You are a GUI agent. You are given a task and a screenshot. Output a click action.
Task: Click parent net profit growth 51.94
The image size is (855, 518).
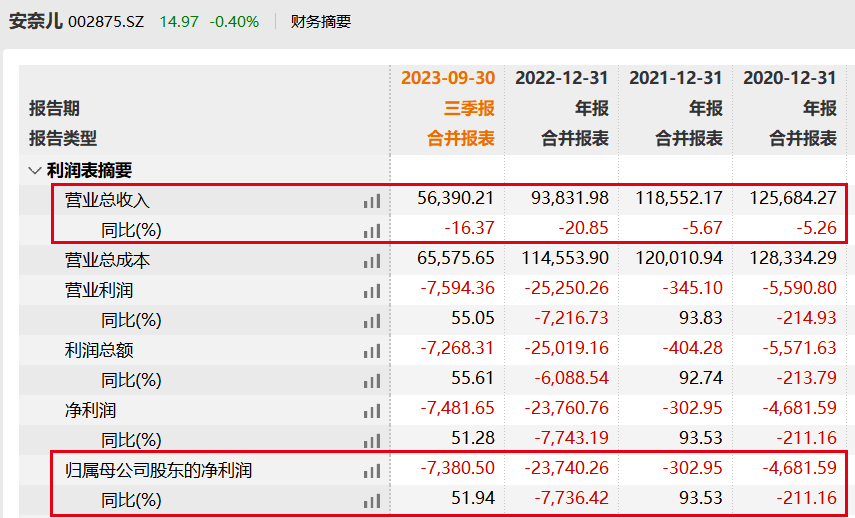coord(473,498)
